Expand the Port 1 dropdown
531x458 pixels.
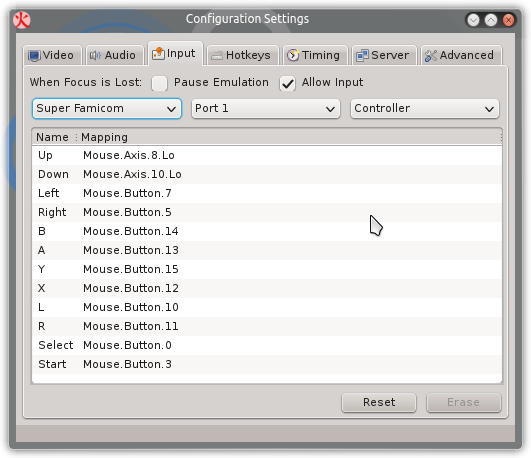pos(266,109)
